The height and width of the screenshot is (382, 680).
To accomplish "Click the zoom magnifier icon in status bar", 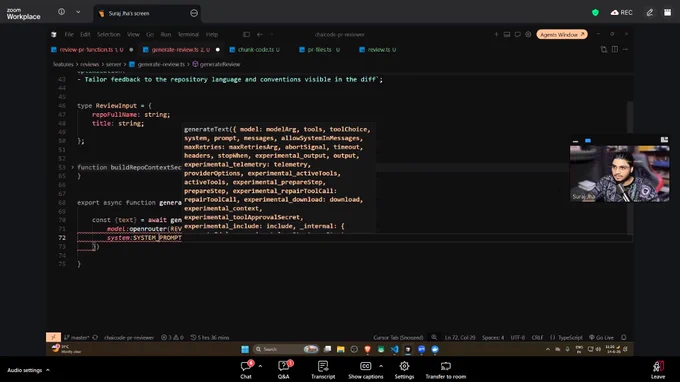I will tap(434, 337).
